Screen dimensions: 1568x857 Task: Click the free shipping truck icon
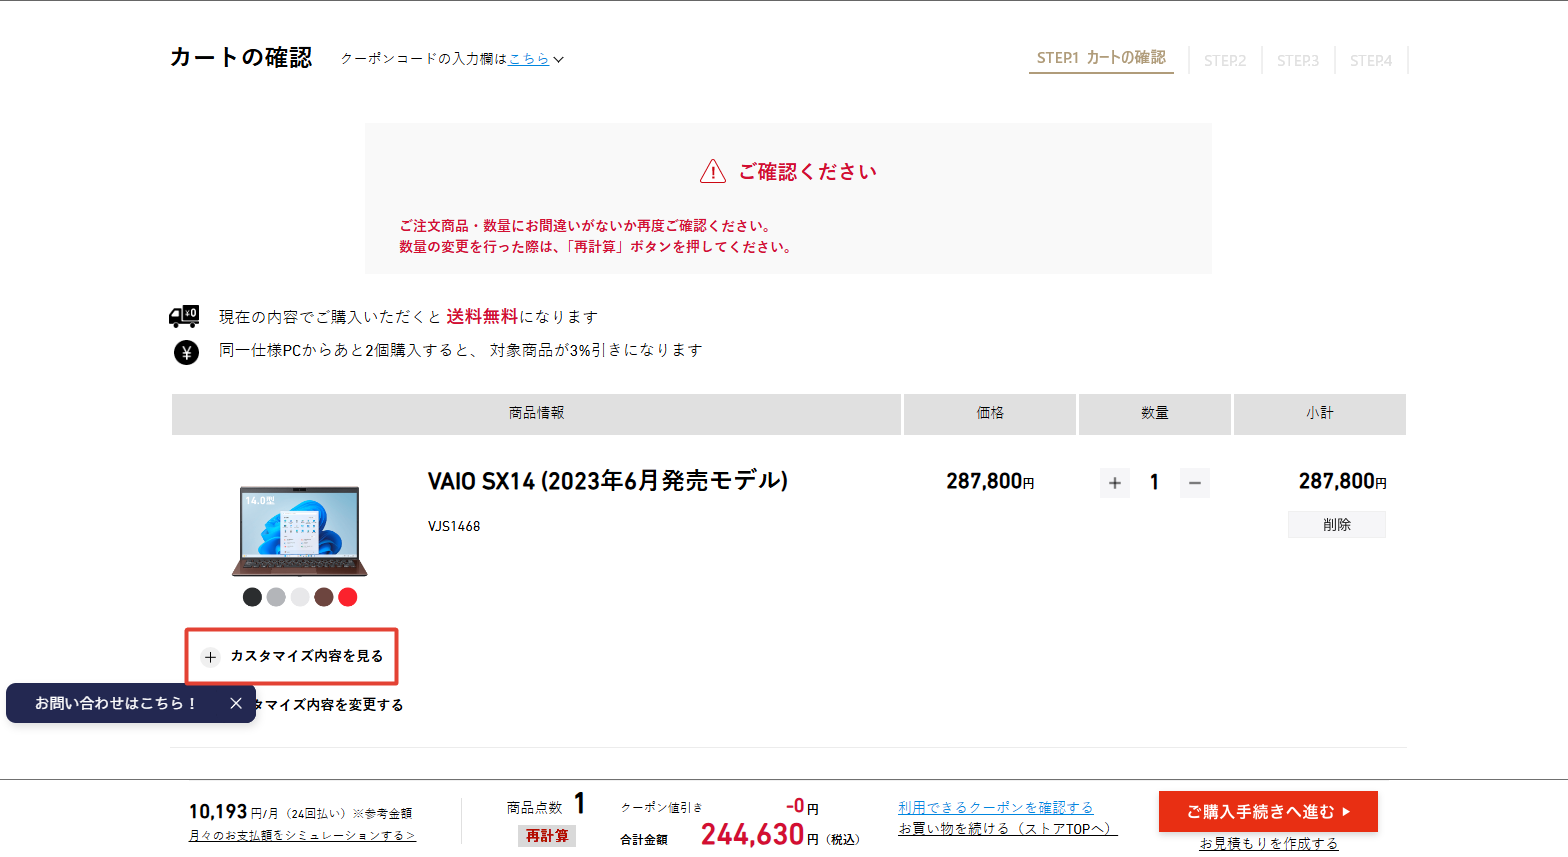pos(184,316)
